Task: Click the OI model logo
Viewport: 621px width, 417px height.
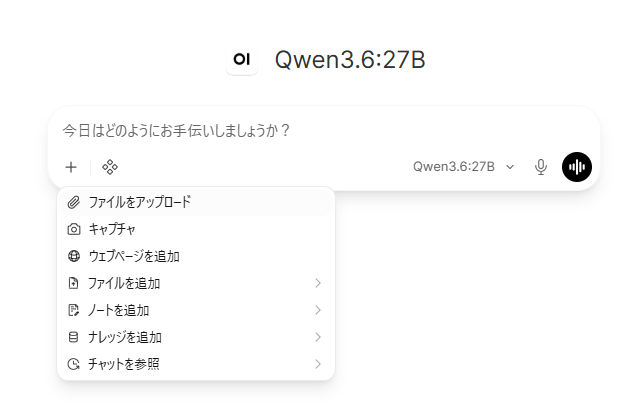Action: [242, 59]
